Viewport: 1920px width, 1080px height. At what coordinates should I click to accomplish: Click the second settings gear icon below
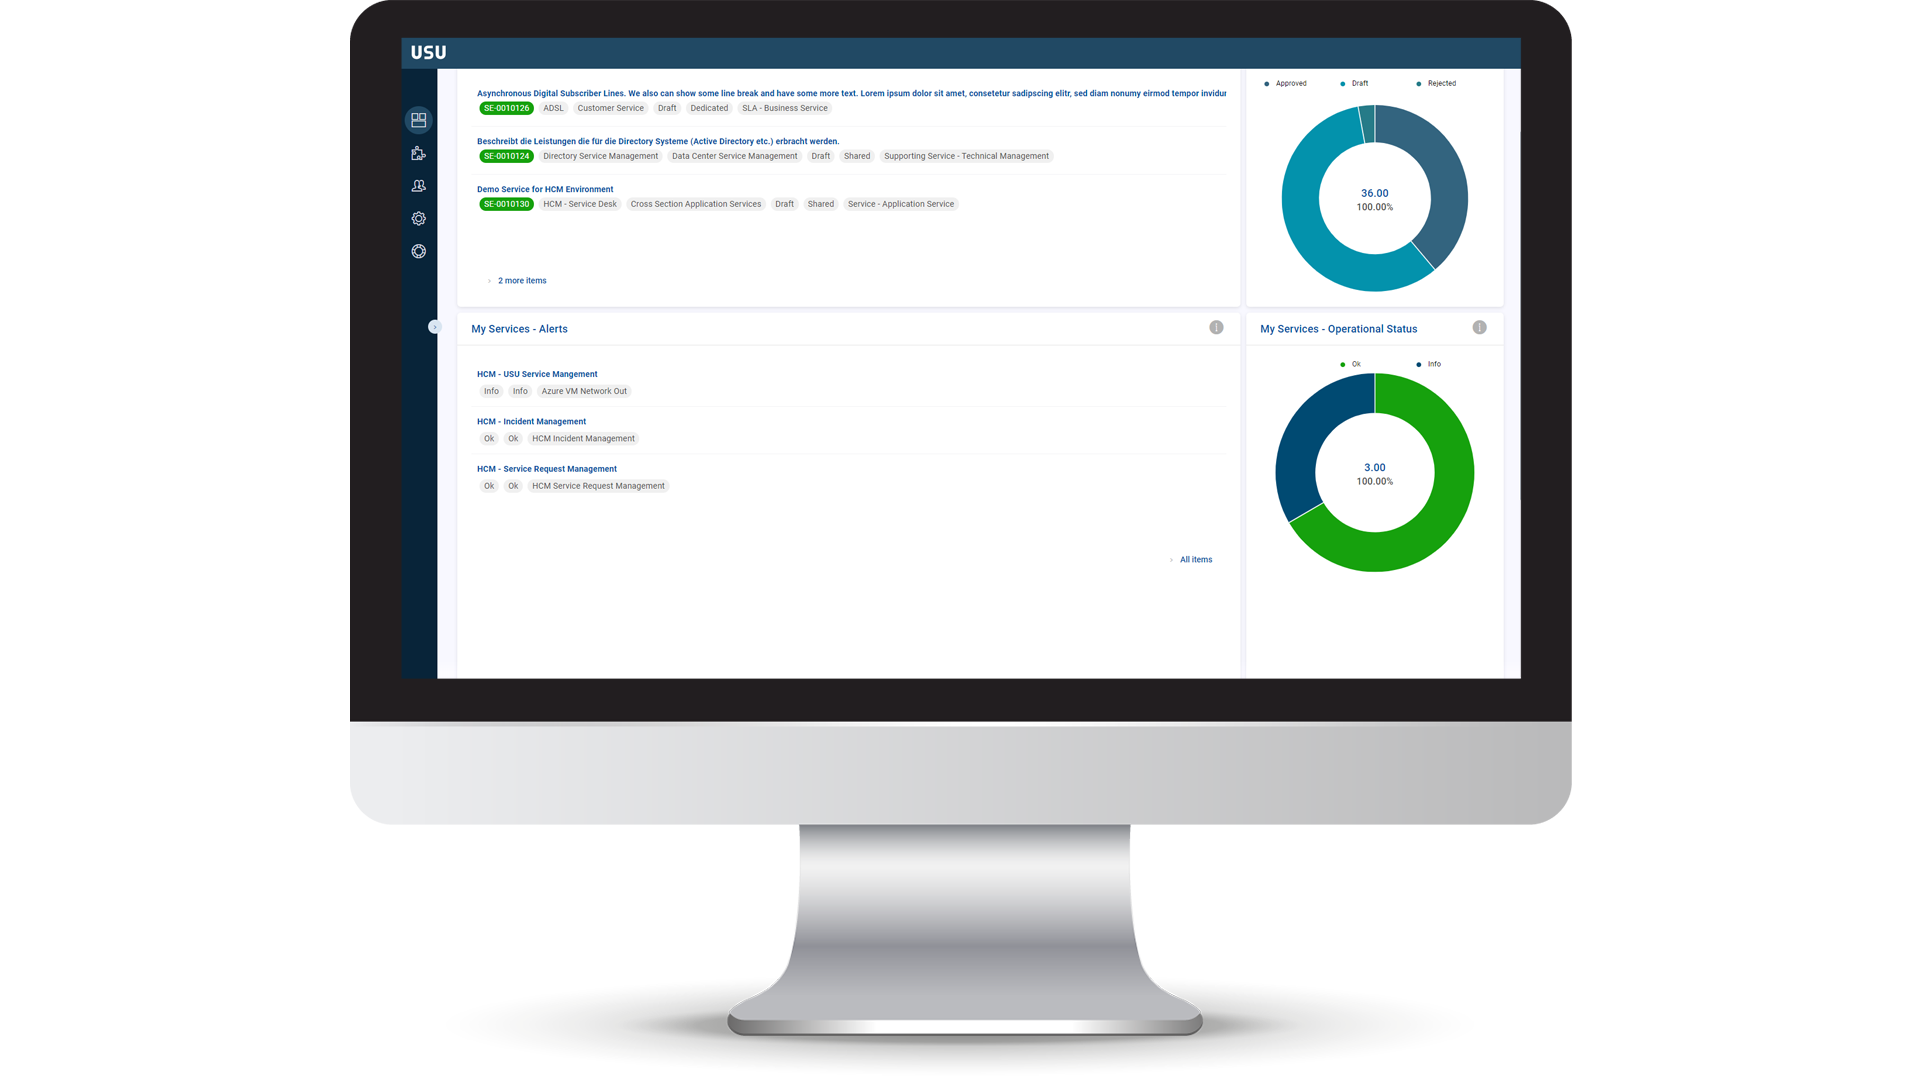419,251
